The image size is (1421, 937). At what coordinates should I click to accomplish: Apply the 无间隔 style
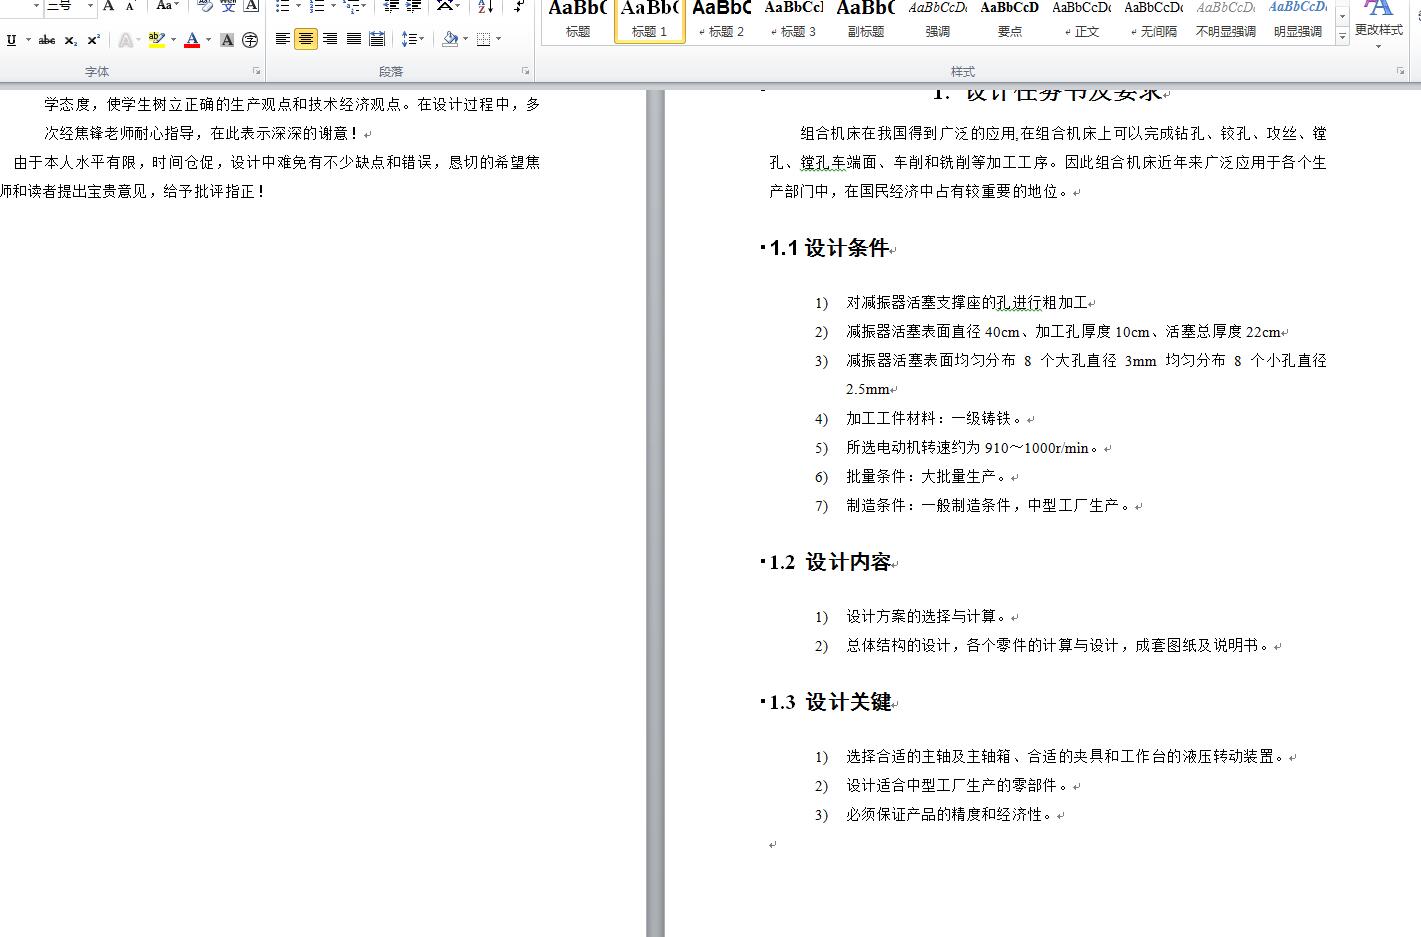tap(1154, 20)
